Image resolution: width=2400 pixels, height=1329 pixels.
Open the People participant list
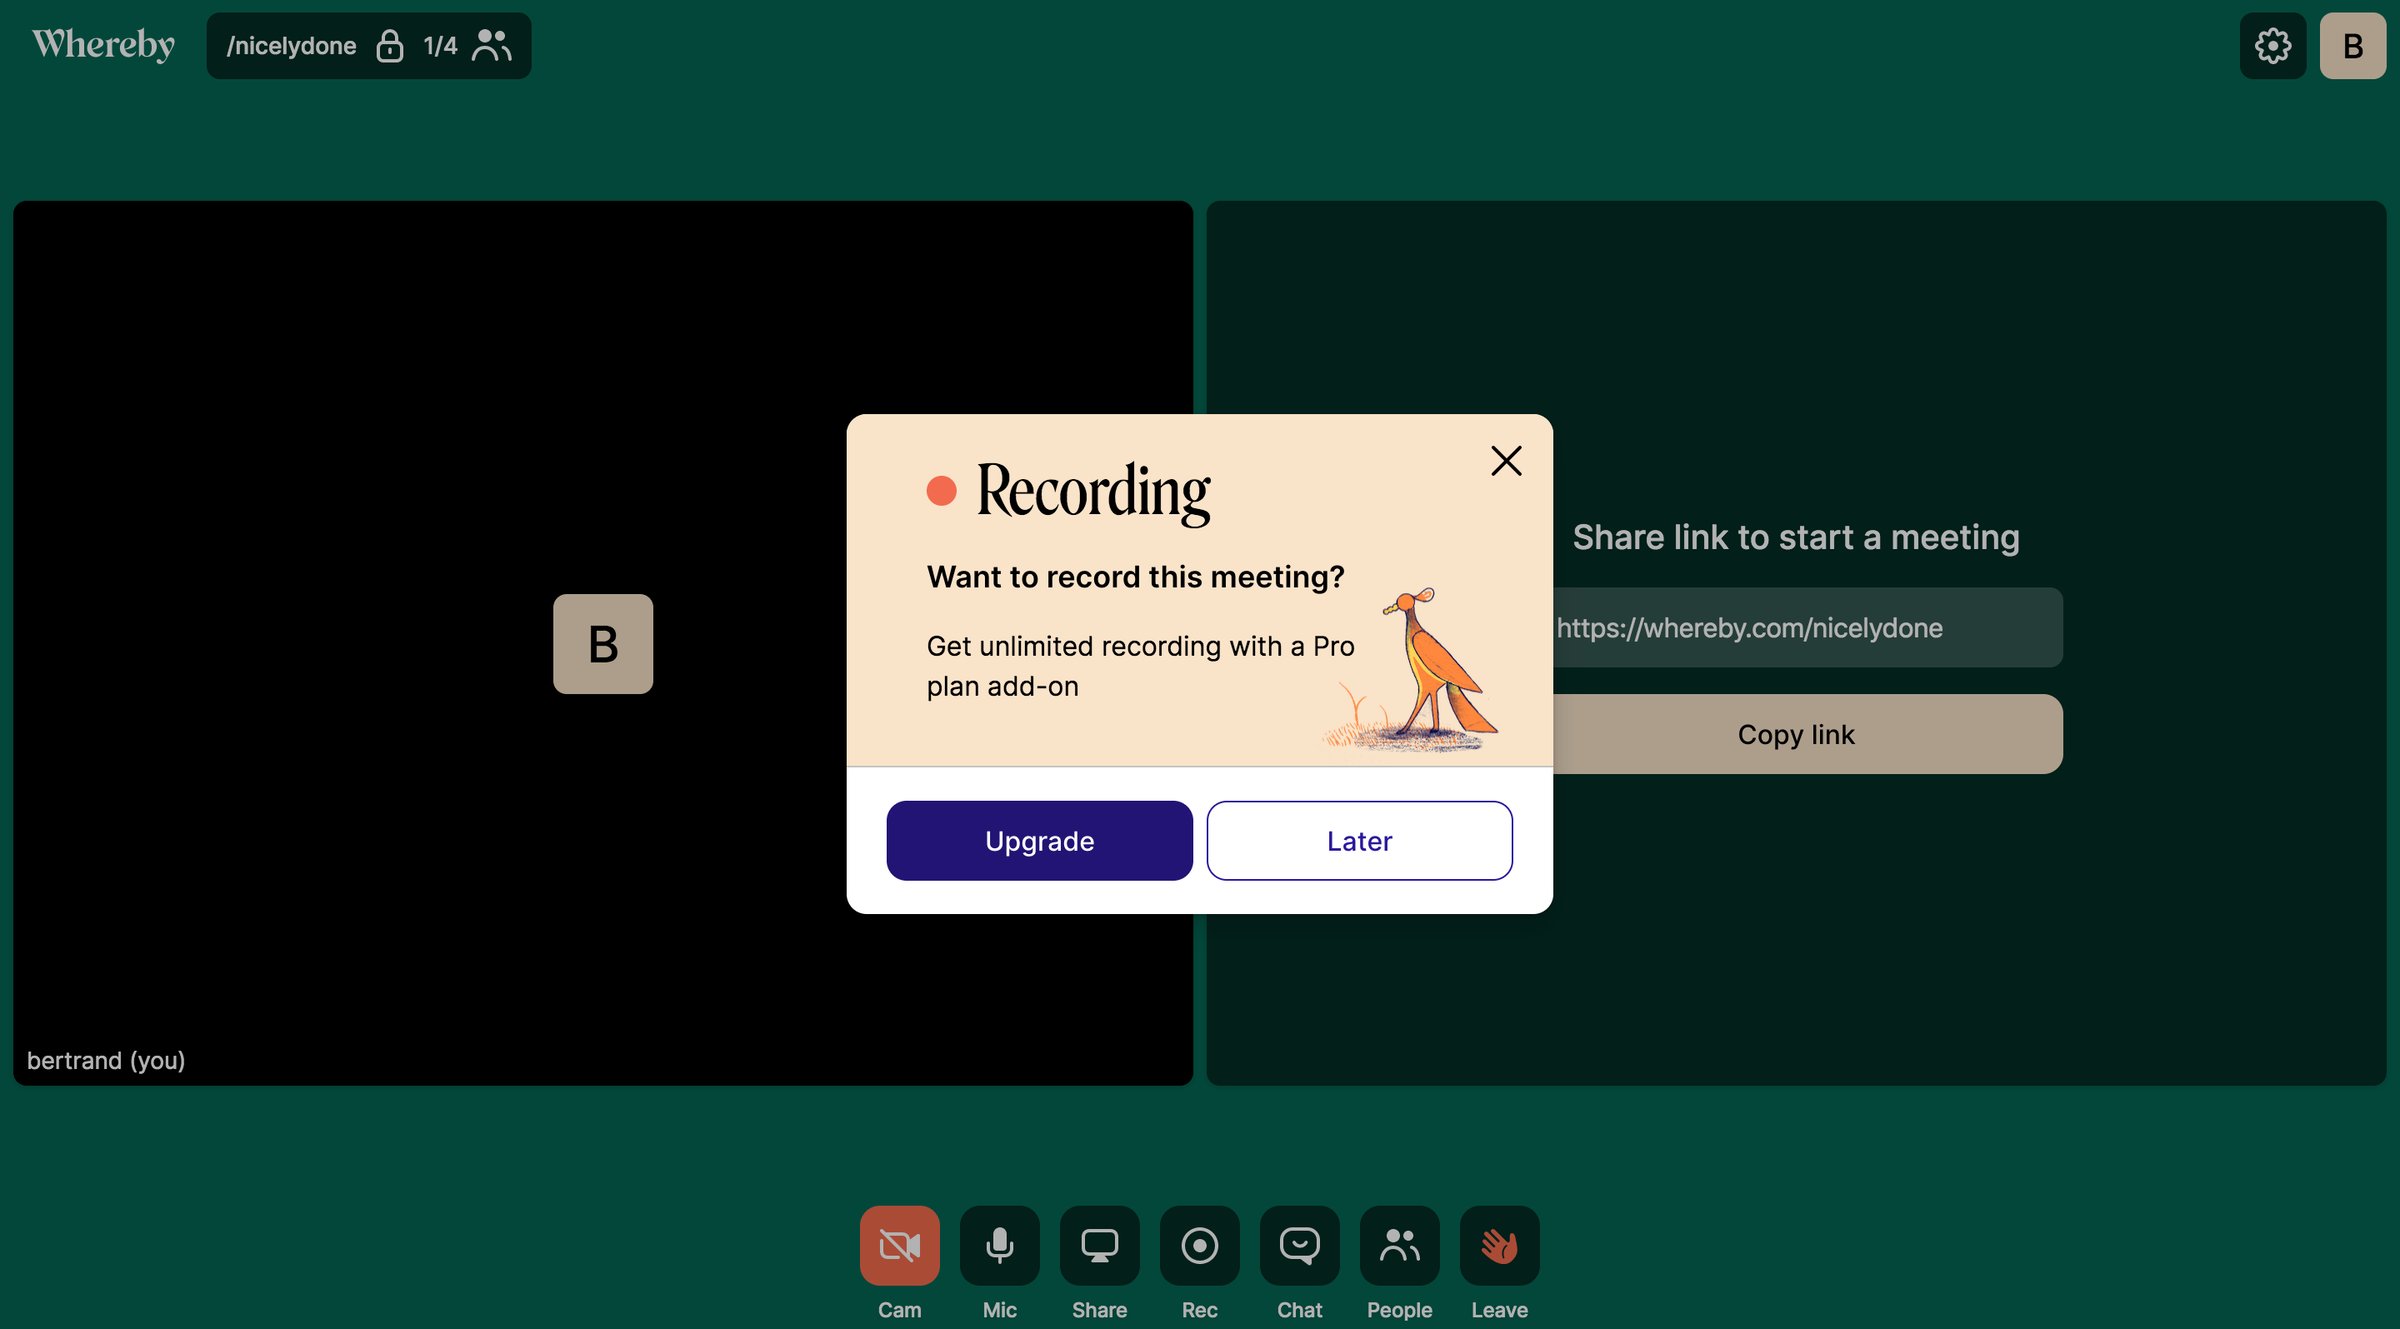tap(1399, 1245)
